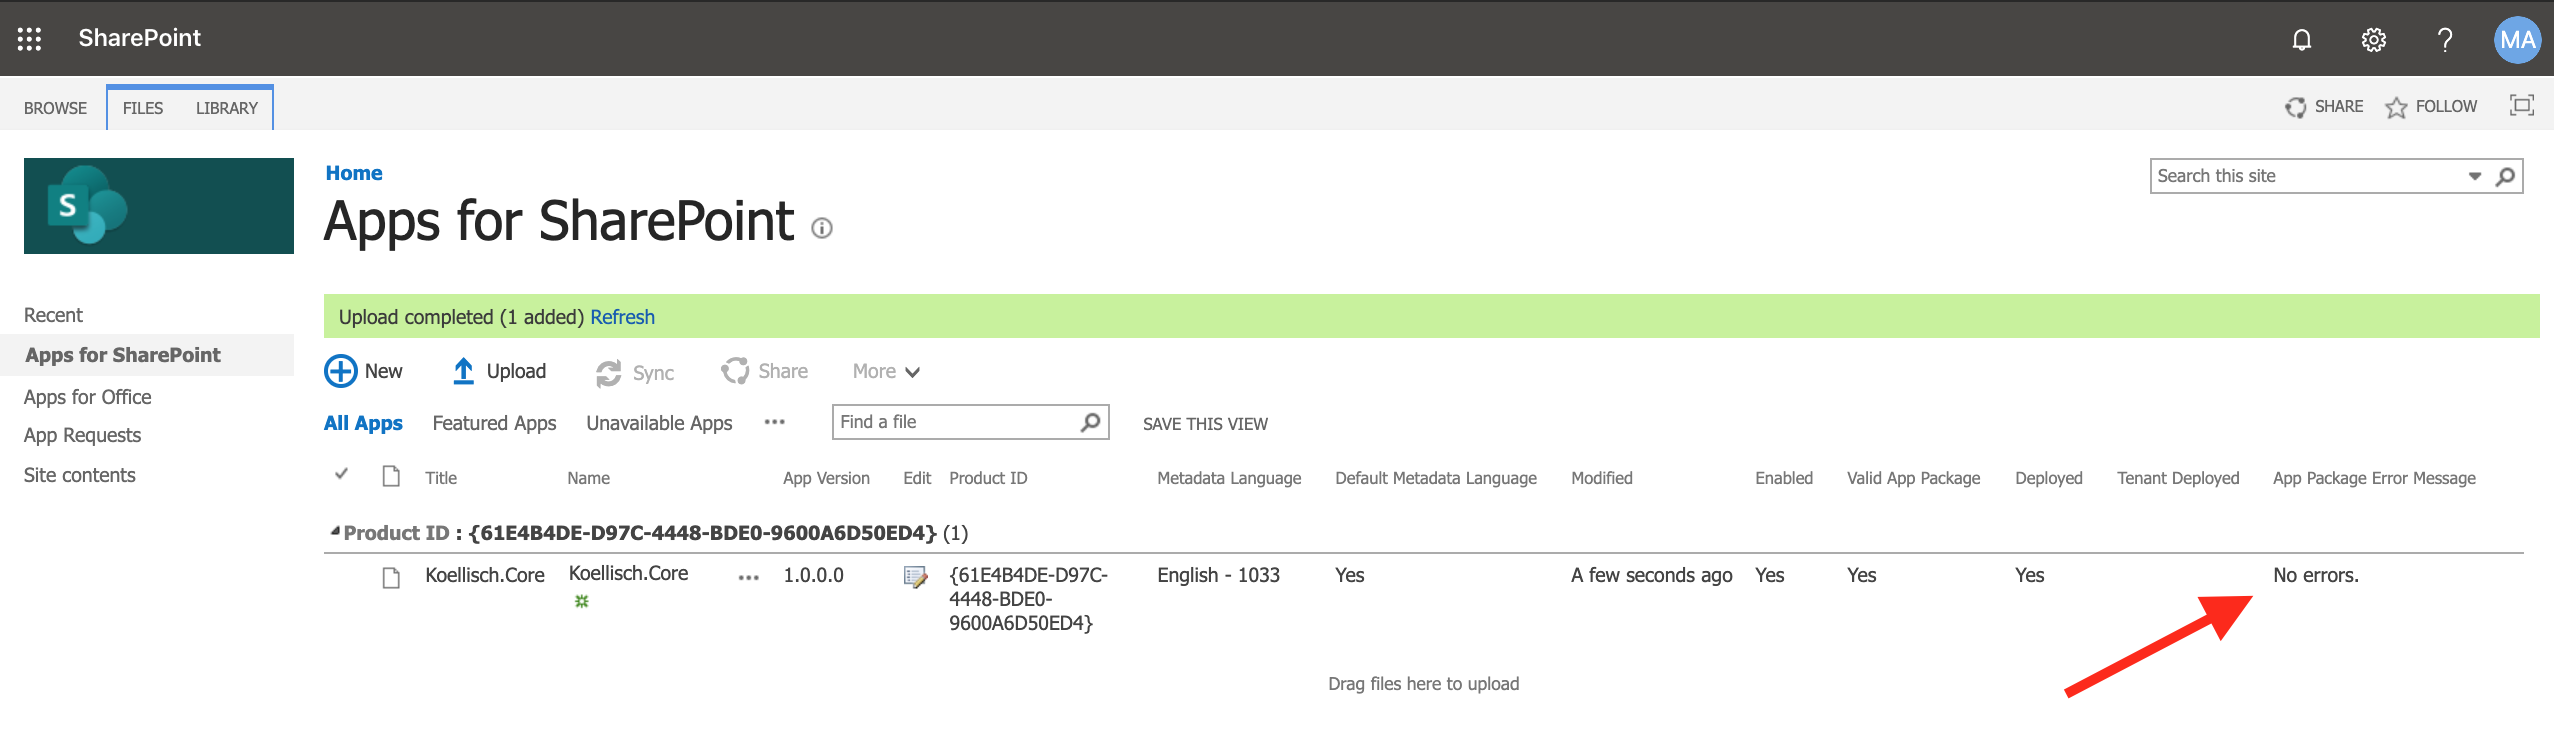
Task: Sort by the Valid App Package column header
Action: pos(1913,478)
